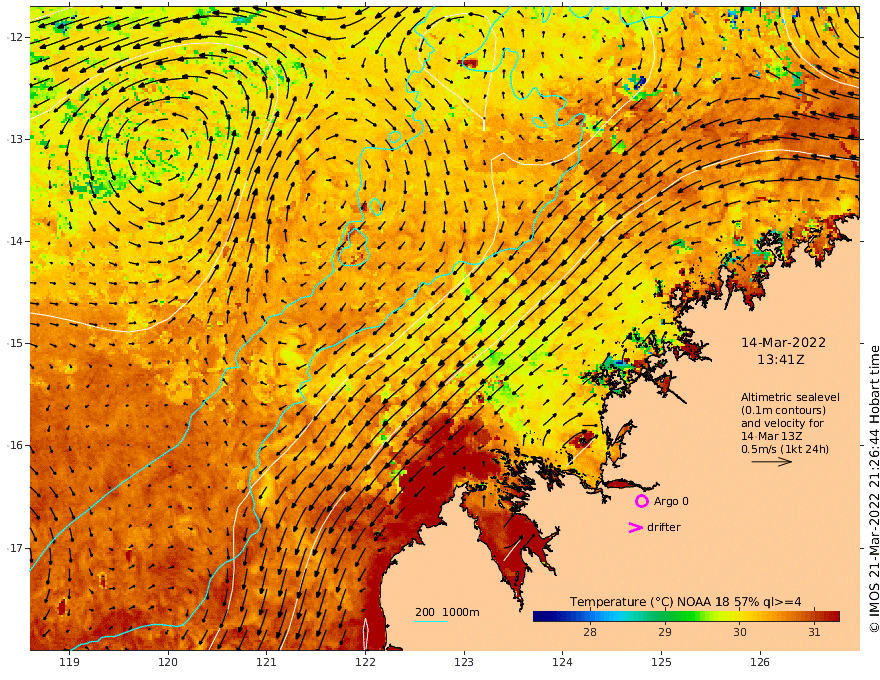The width and height of the screenshot is (880, 680).
Task: Click the '14-Mar-2022' date label
Action: coord(783,342)
